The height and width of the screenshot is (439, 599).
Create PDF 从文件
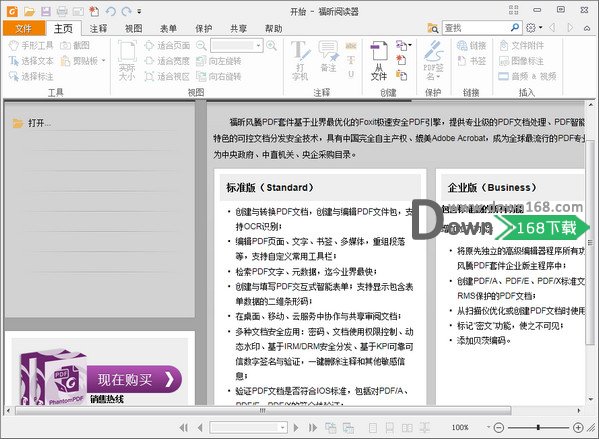[x=379, y=60]
